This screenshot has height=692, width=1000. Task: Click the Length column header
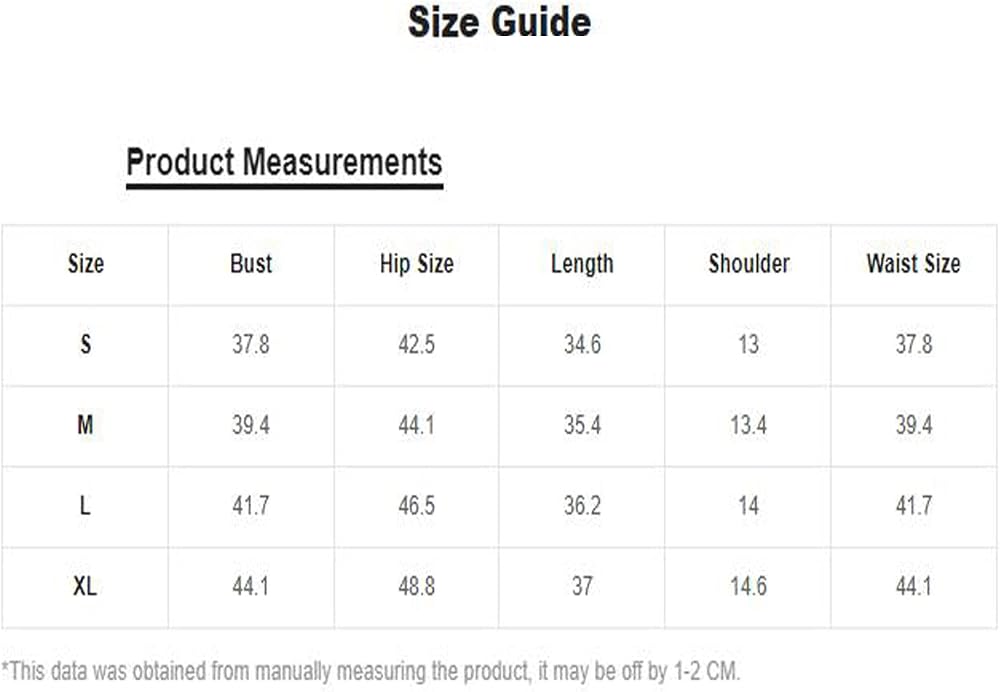click(x=582, y=264)
